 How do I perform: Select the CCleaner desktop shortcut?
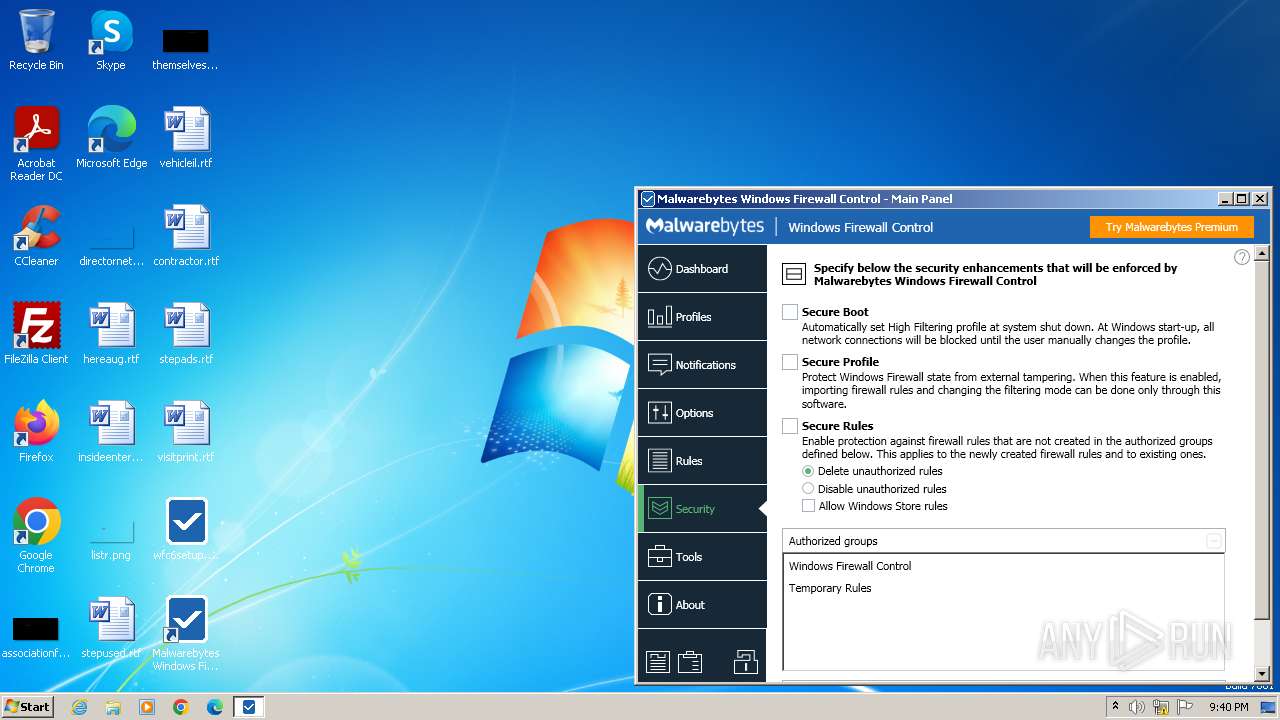coord(36,236)
